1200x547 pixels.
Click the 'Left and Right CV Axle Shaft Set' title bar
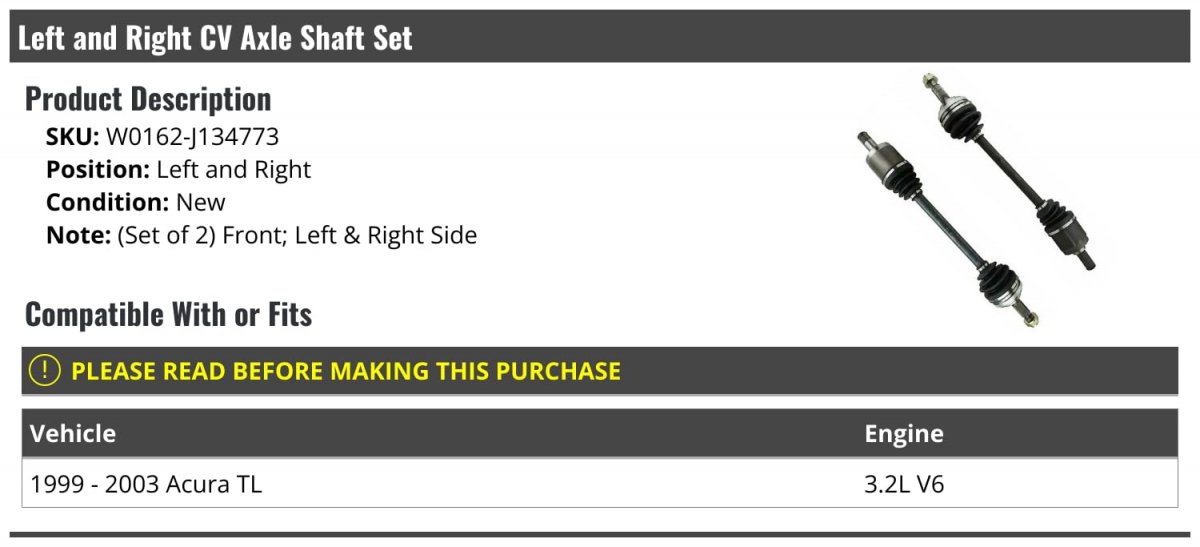(215, 38)
